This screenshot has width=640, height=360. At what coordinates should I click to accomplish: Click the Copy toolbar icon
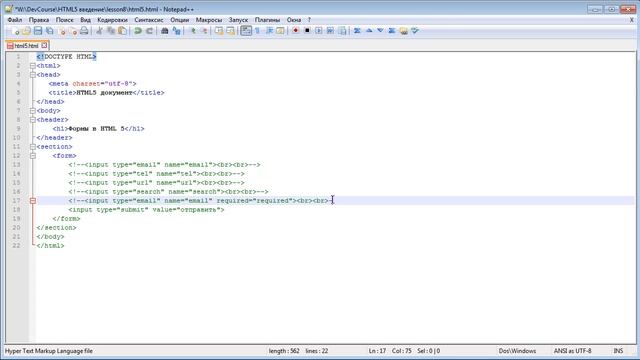point(111,31)
